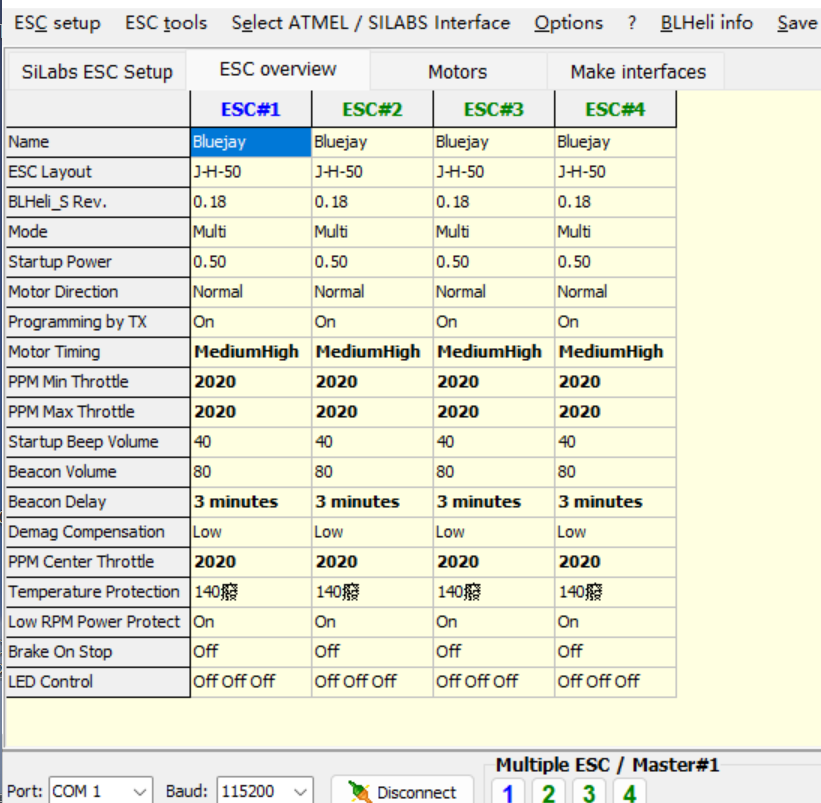Click the BLHeli_S Rev. 0.18 cell for ESC#2
821x803 pixels.
click(372, 202)
